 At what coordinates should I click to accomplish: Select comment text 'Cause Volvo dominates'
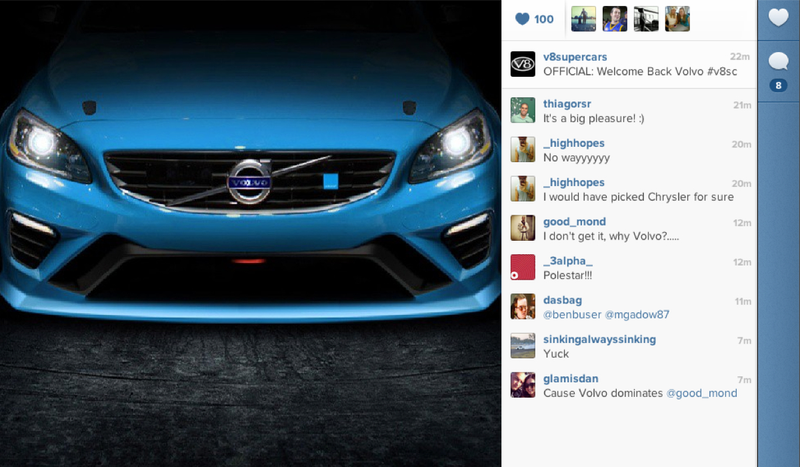click(x=603, y=394)
